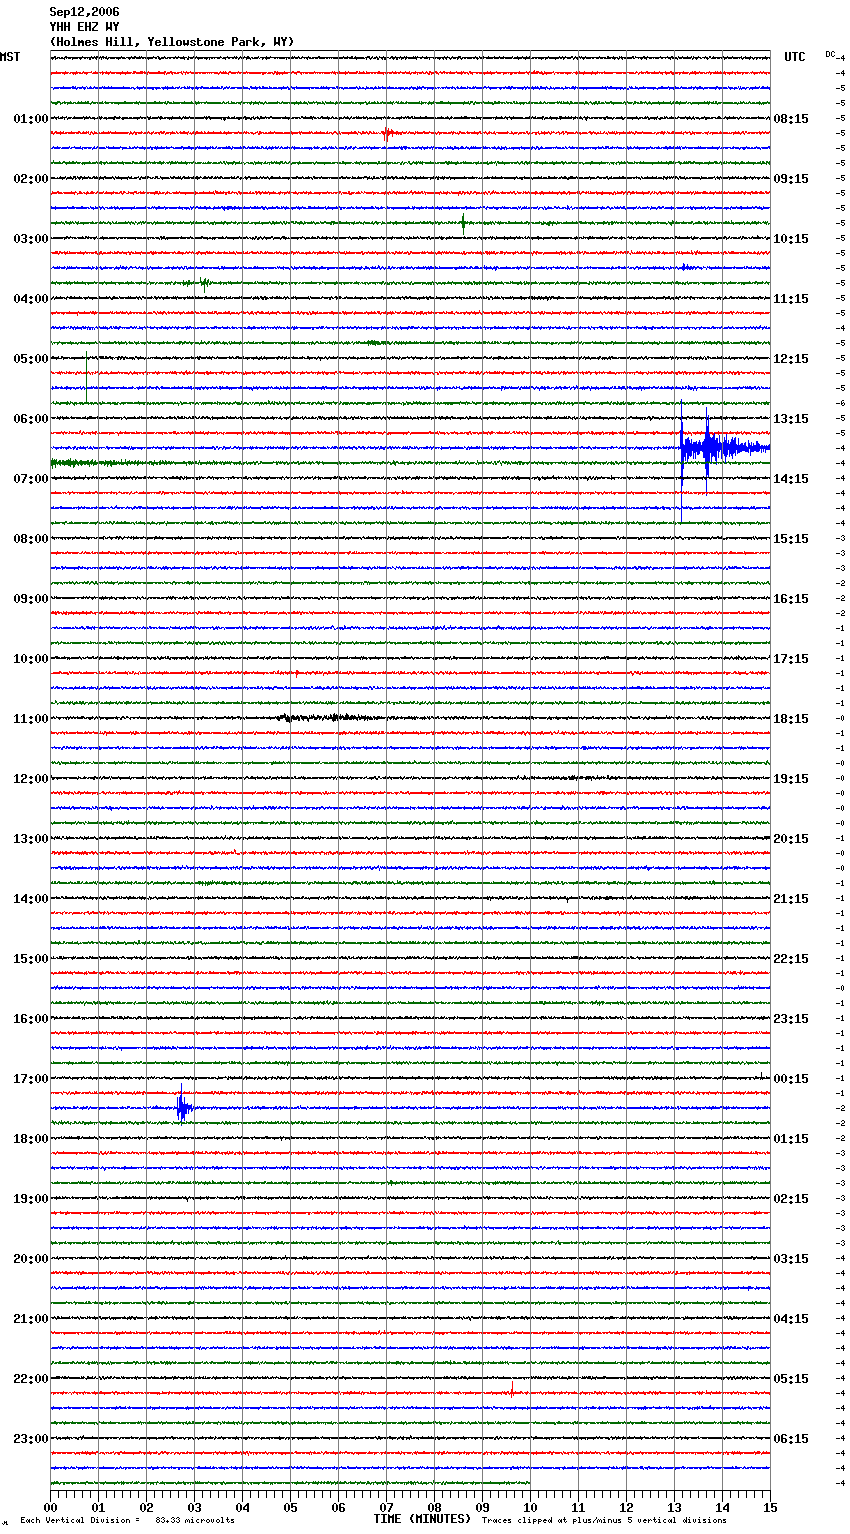Image resolution: width=850 pixels, height=1534 pixels.
Task: Click the MST time label '01:00'
Action: [31, 119]
